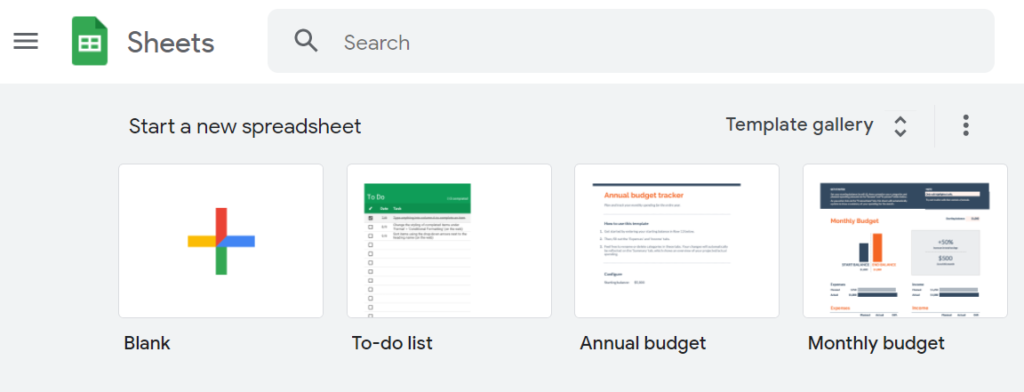Open the Monthly budget template thumbnail

(905, 241)
